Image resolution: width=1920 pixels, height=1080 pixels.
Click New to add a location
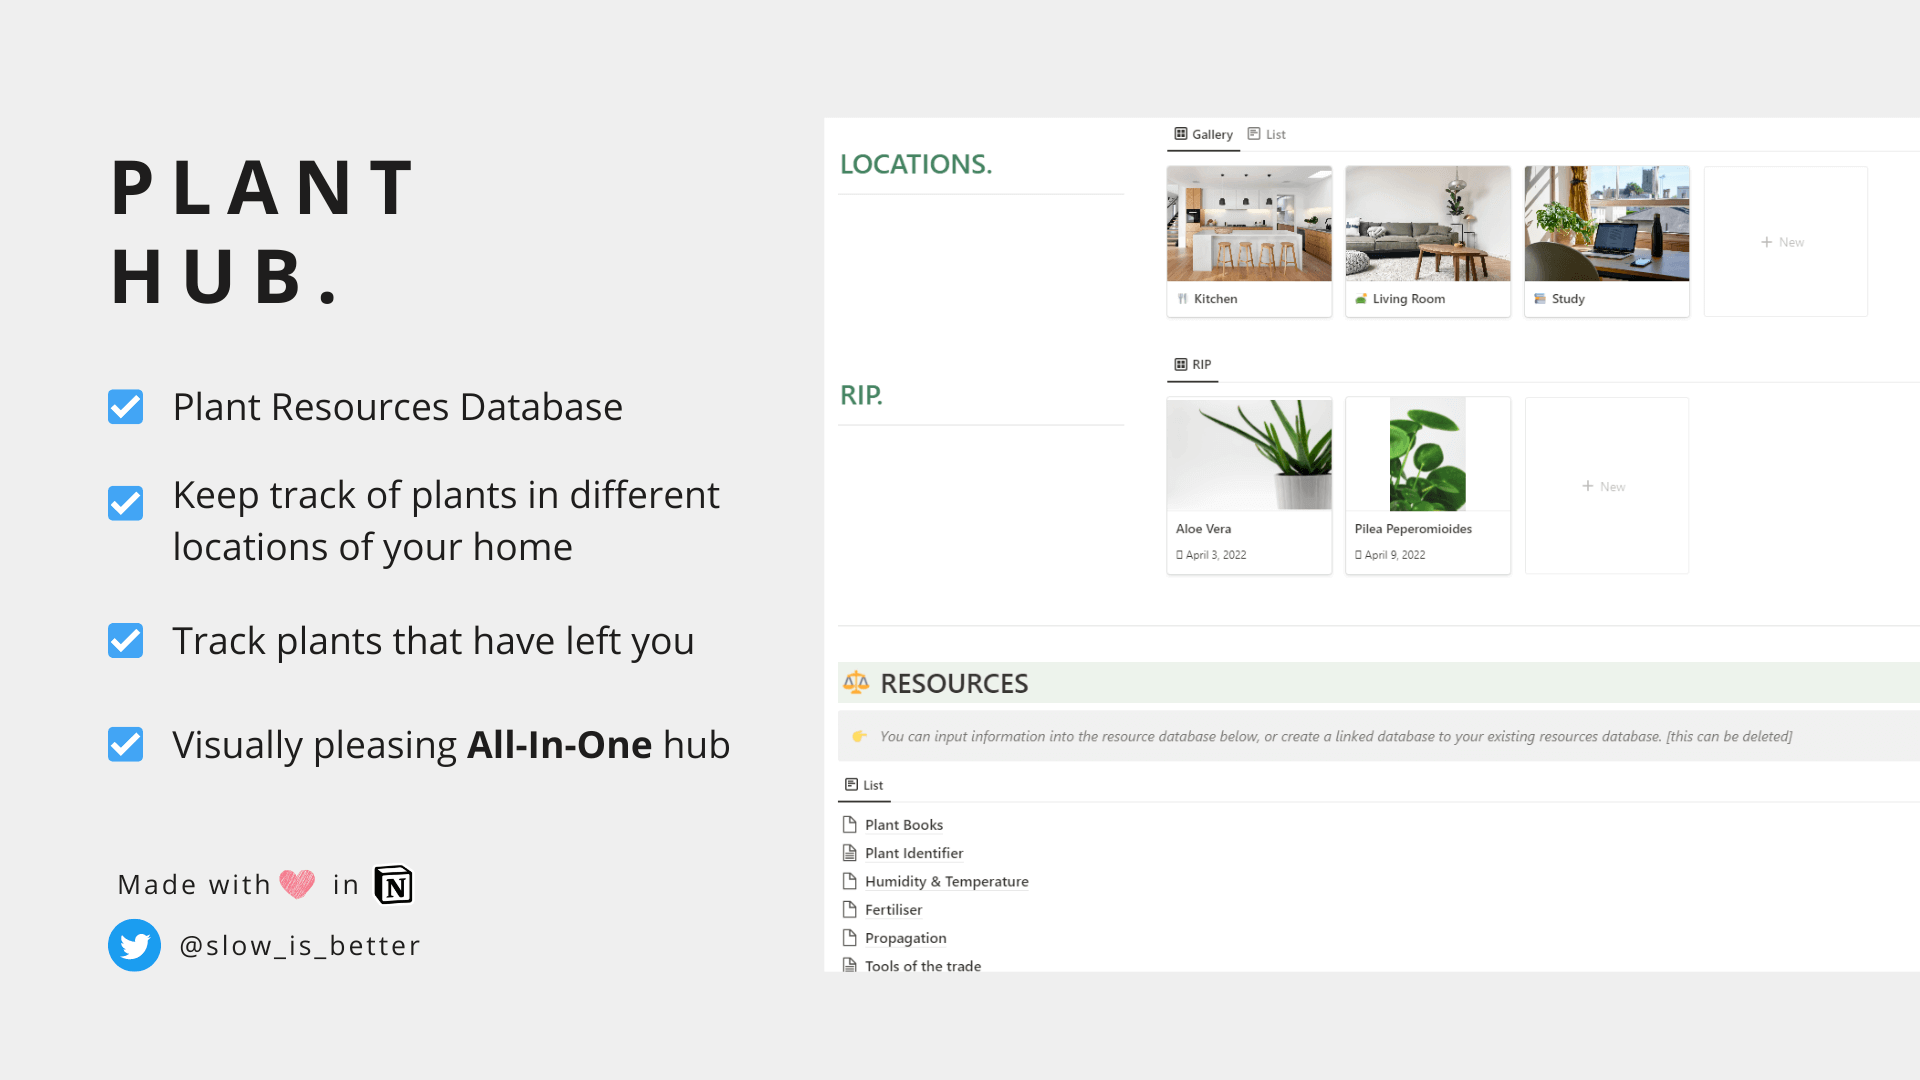1785,241
